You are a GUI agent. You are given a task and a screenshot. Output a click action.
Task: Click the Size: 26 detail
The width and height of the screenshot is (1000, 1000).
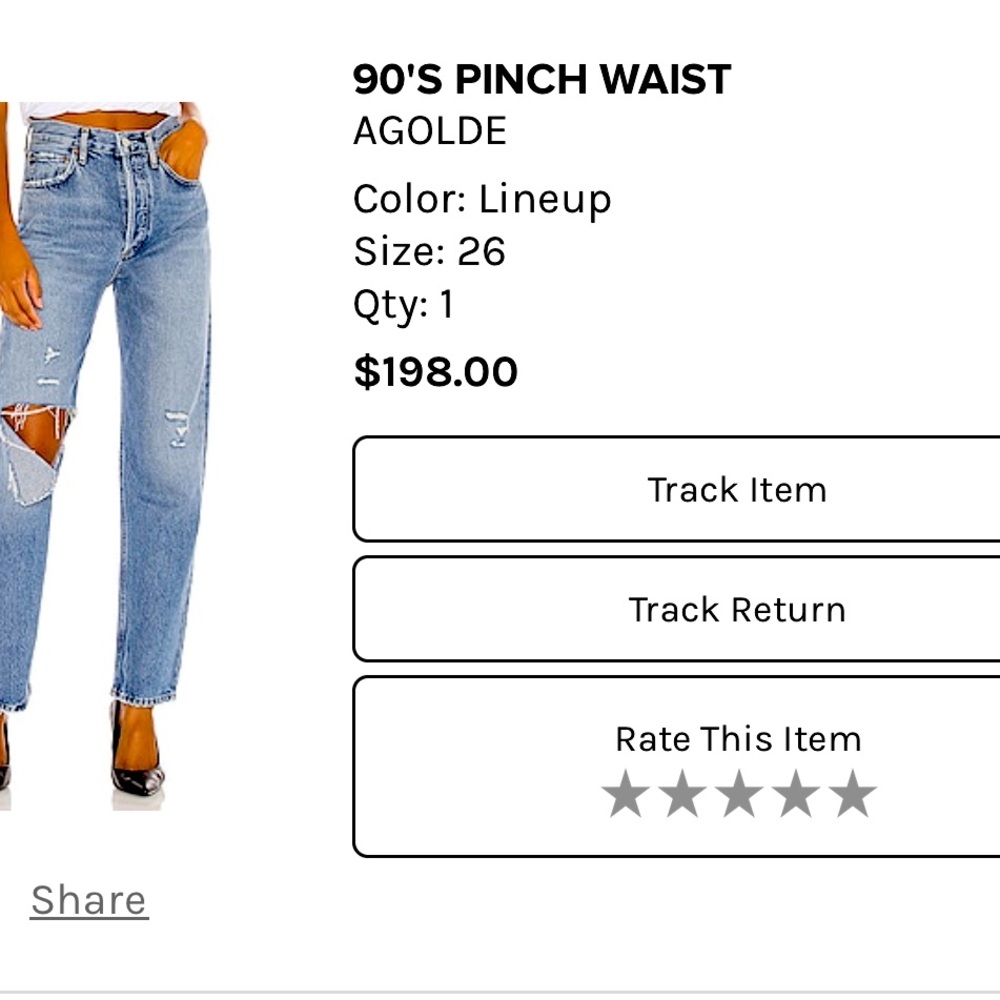(x=429, y=251)
